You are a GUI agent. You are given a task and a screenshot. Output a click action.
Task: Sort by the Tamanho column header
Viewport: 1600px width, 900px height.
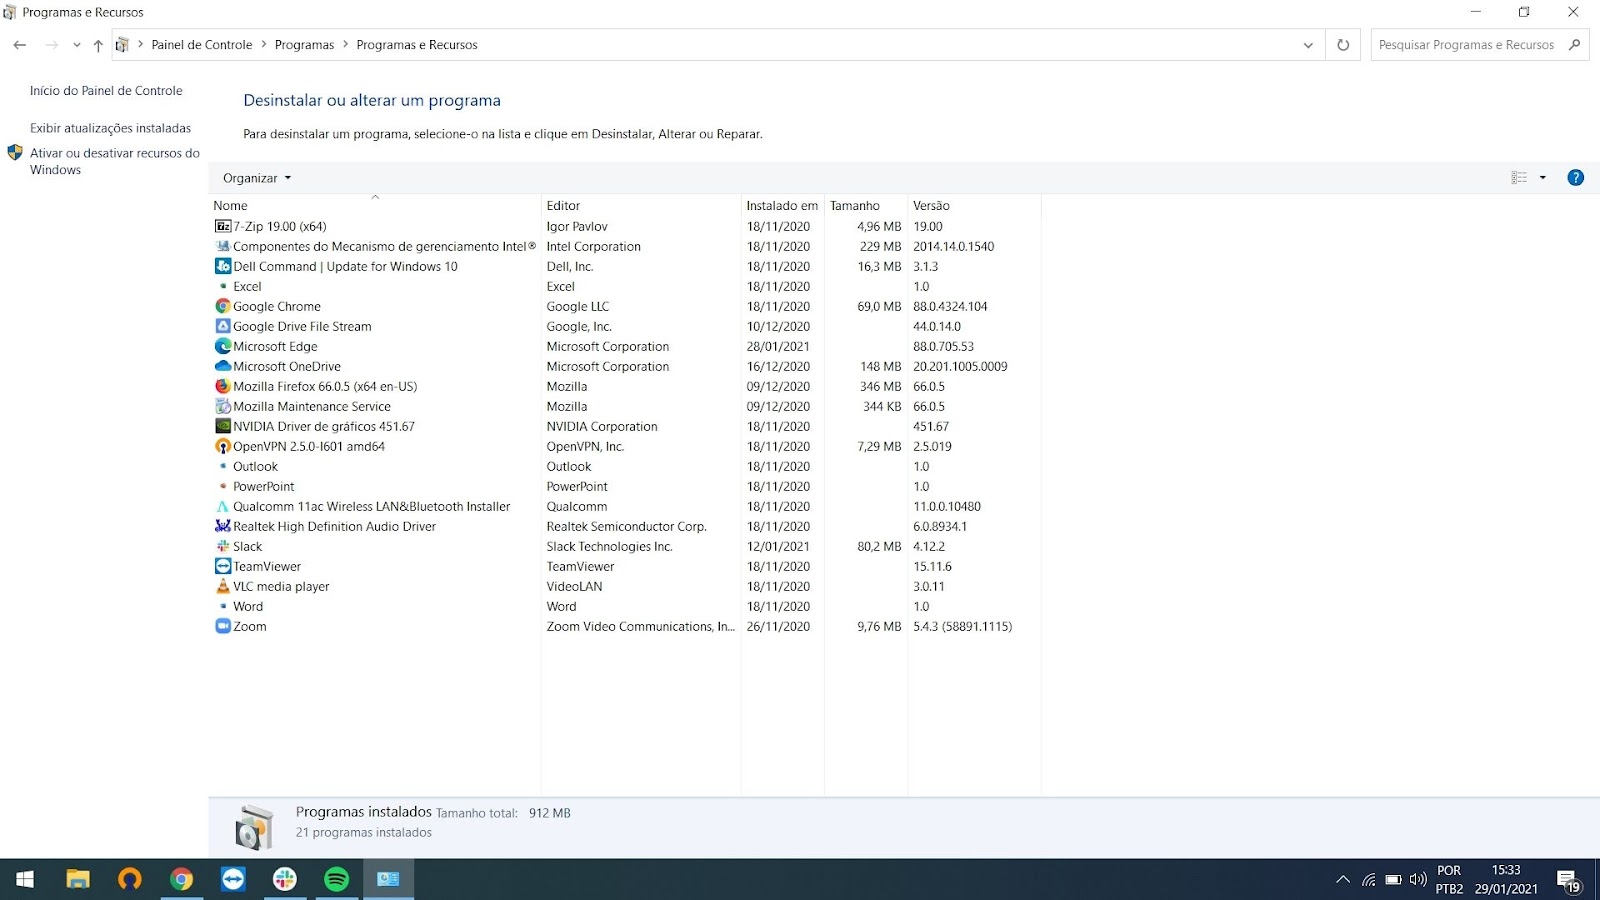click(866, 206)
